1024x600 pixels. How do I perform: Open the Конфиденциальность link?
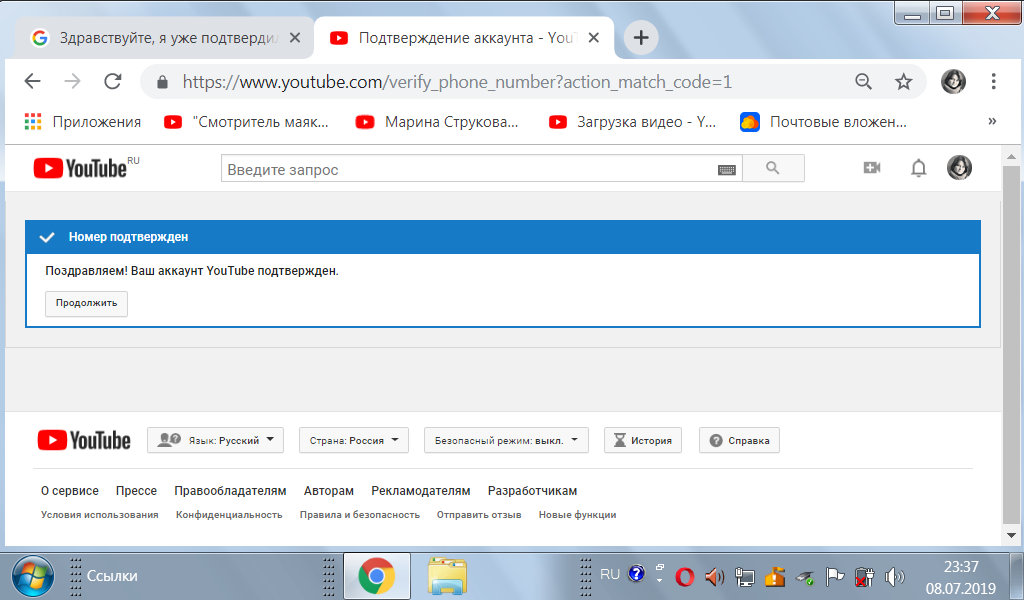coord(229,514)
